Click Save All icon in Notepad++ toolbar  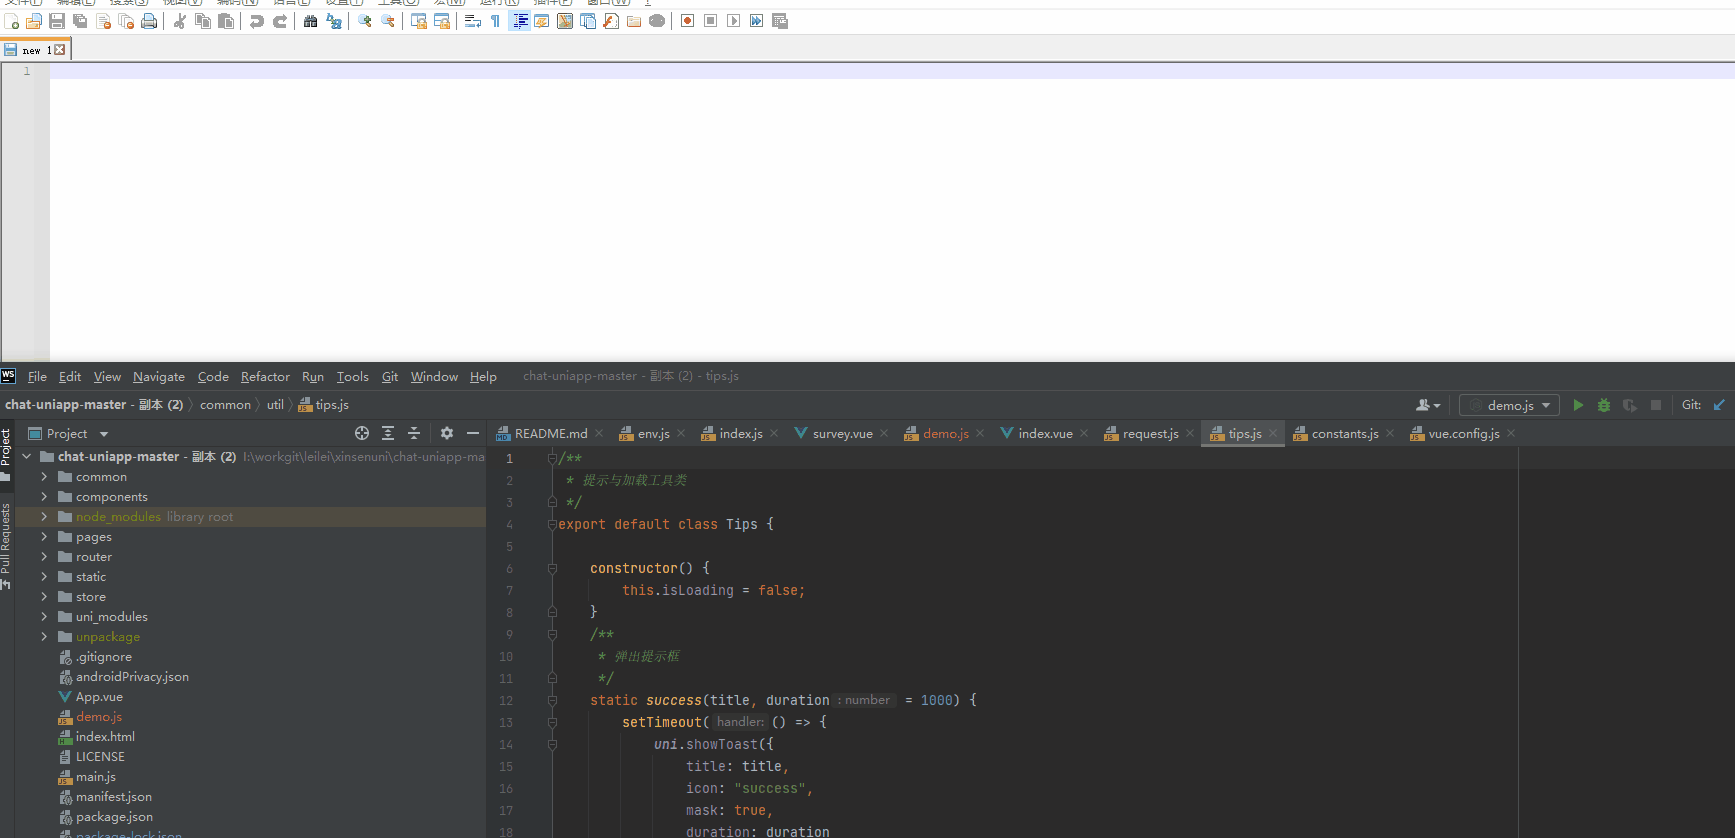click(x=80, y=21)
